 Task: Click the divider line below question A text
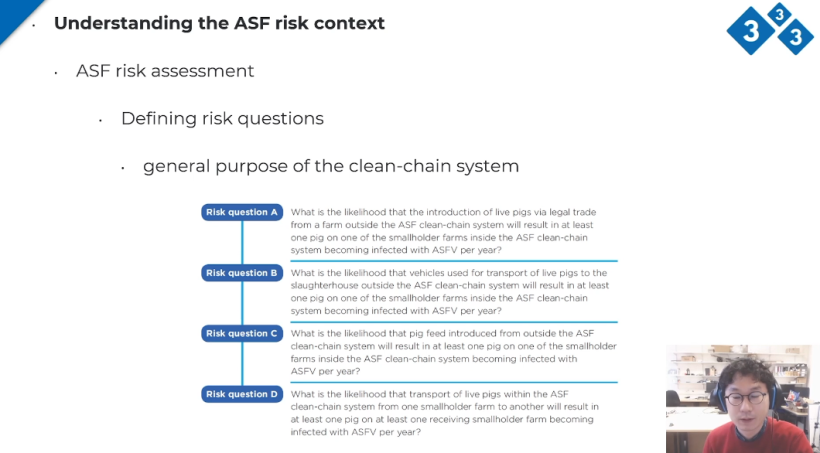click(454, 261)
